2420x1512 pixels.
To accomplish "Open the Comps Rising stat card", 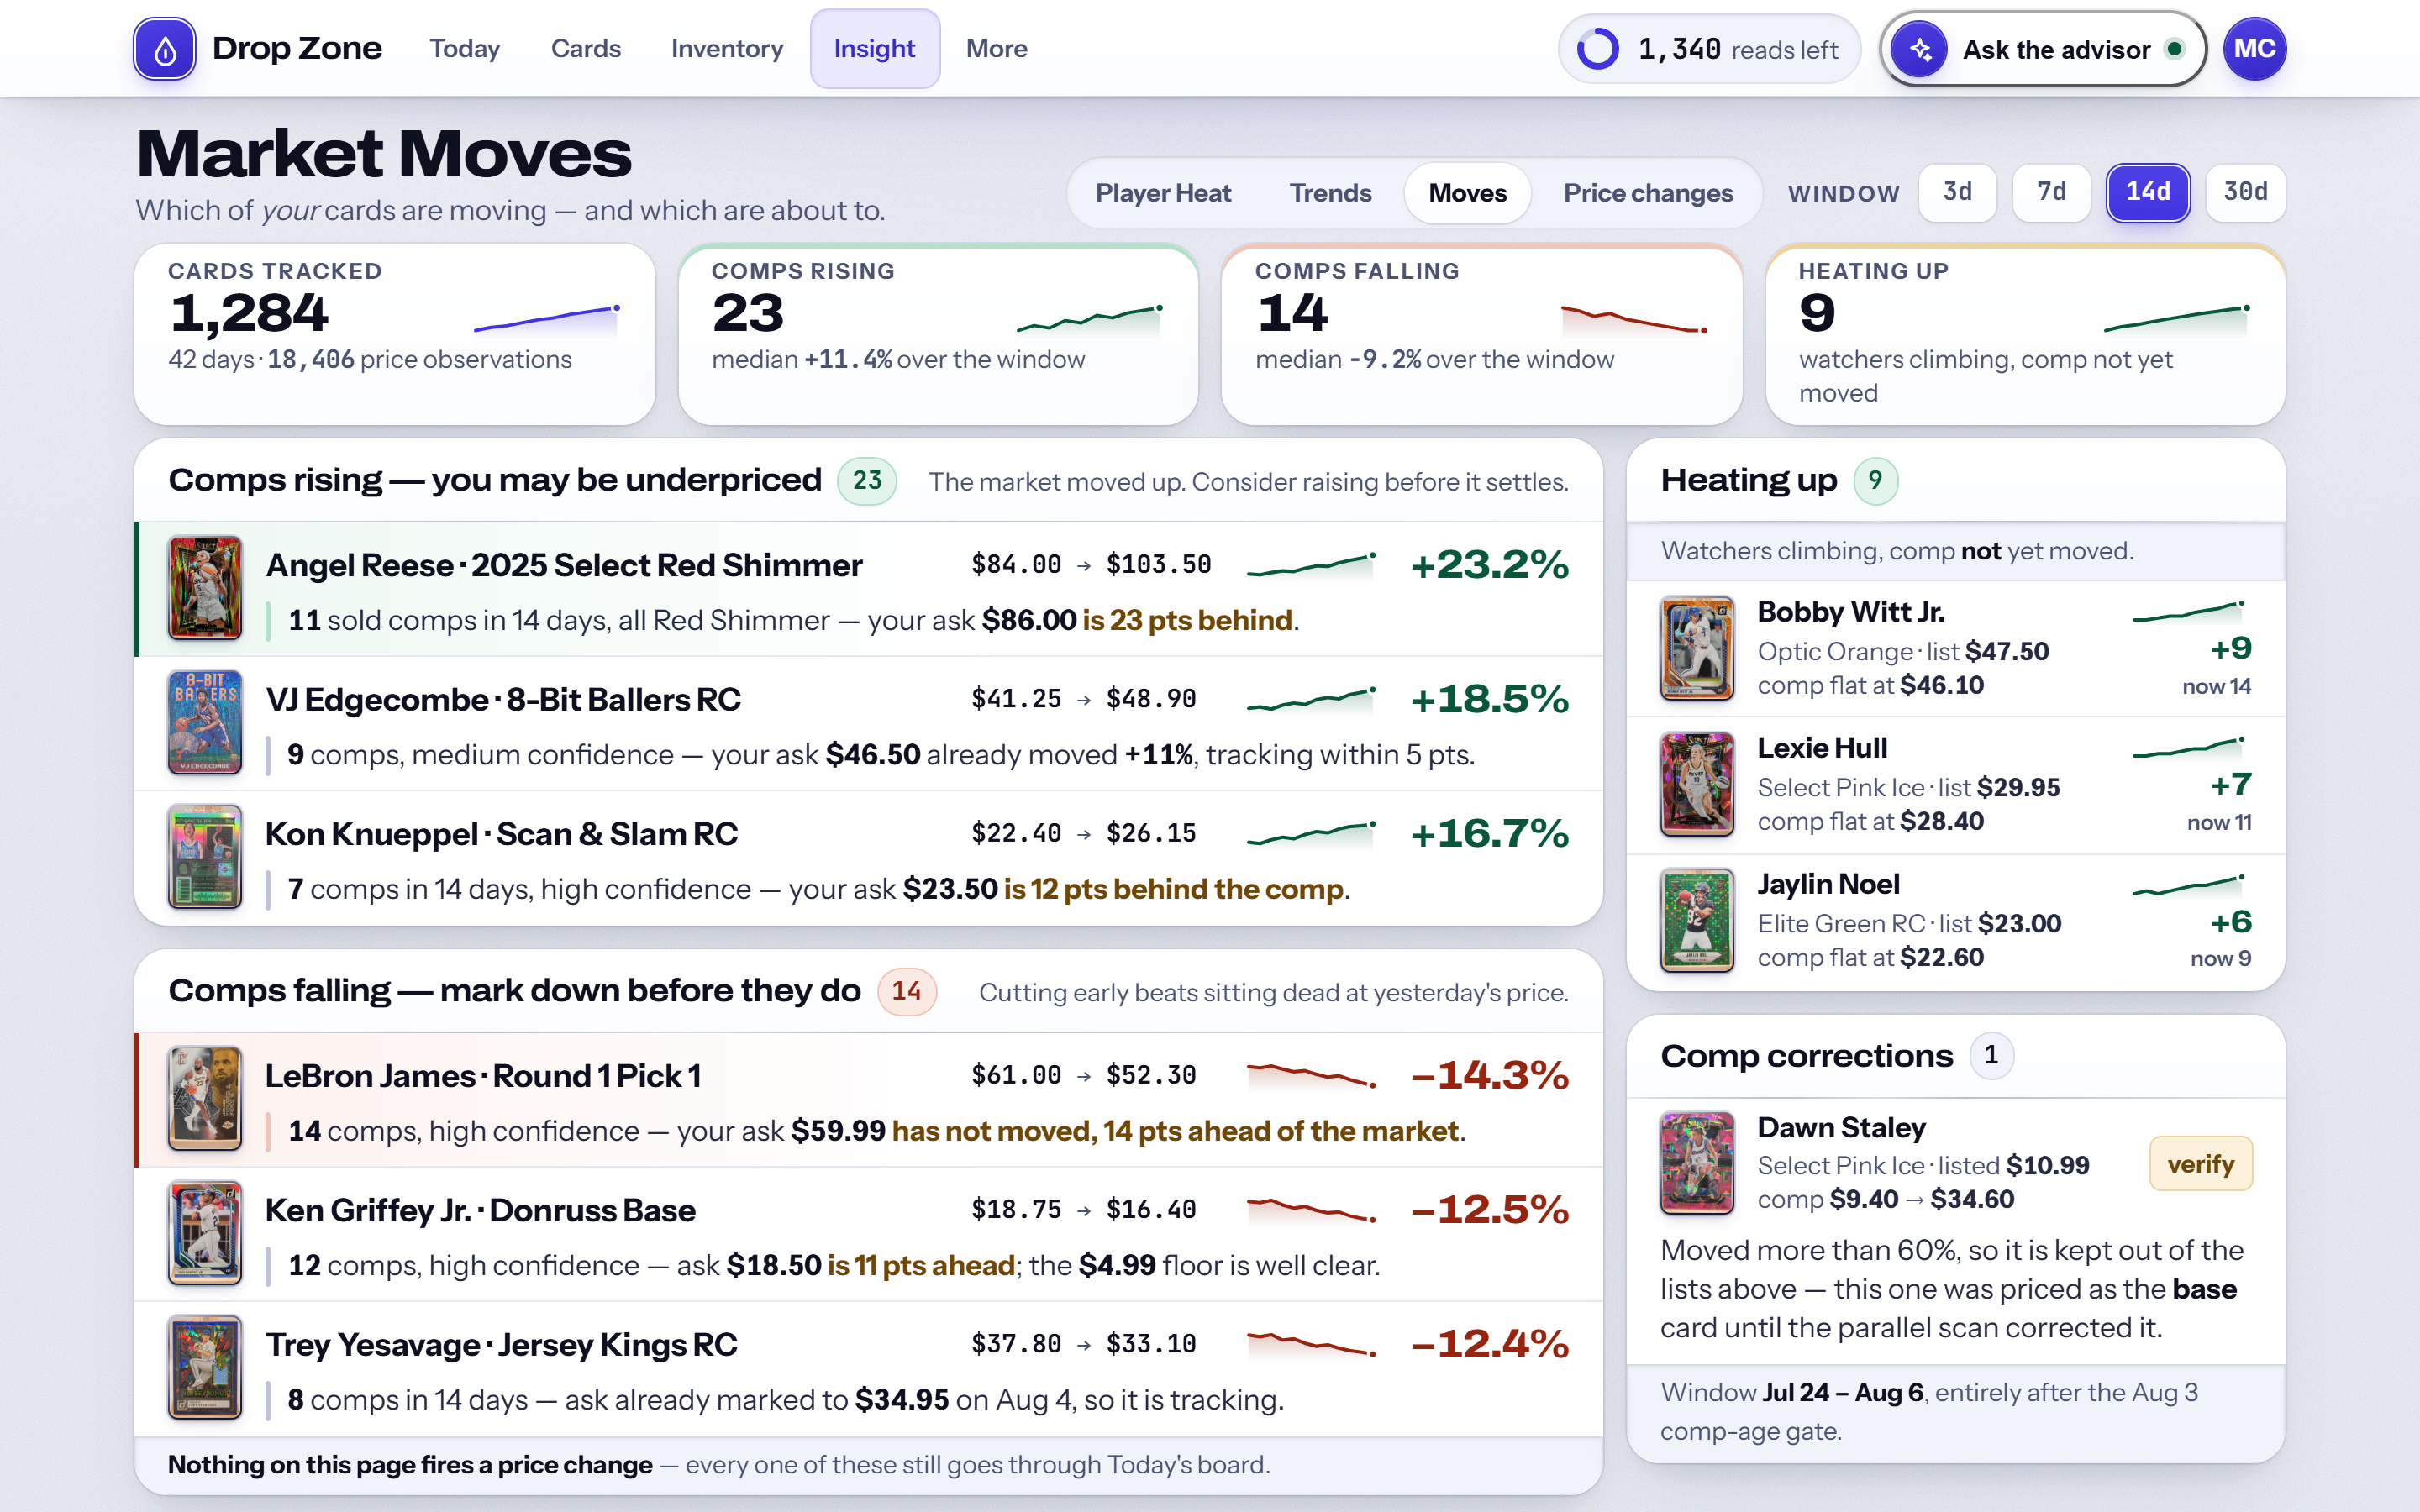I will point(938,334).
